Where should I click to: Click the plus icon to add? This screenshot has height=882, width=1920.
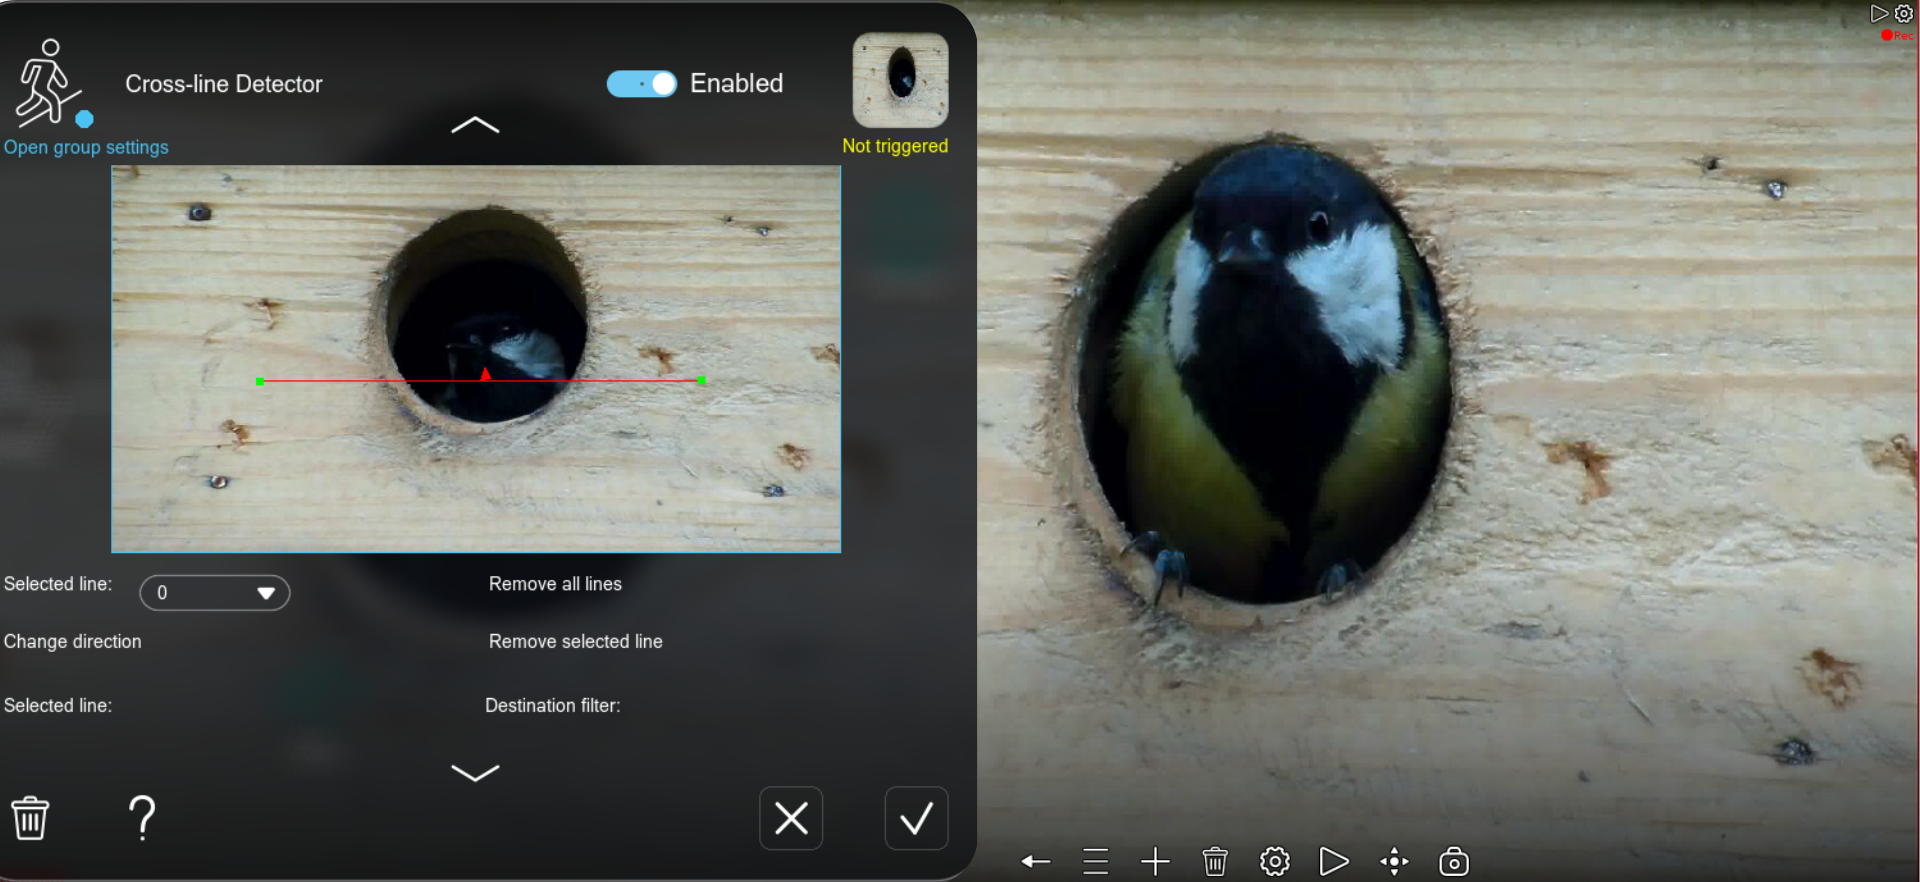click(1155, 861)
